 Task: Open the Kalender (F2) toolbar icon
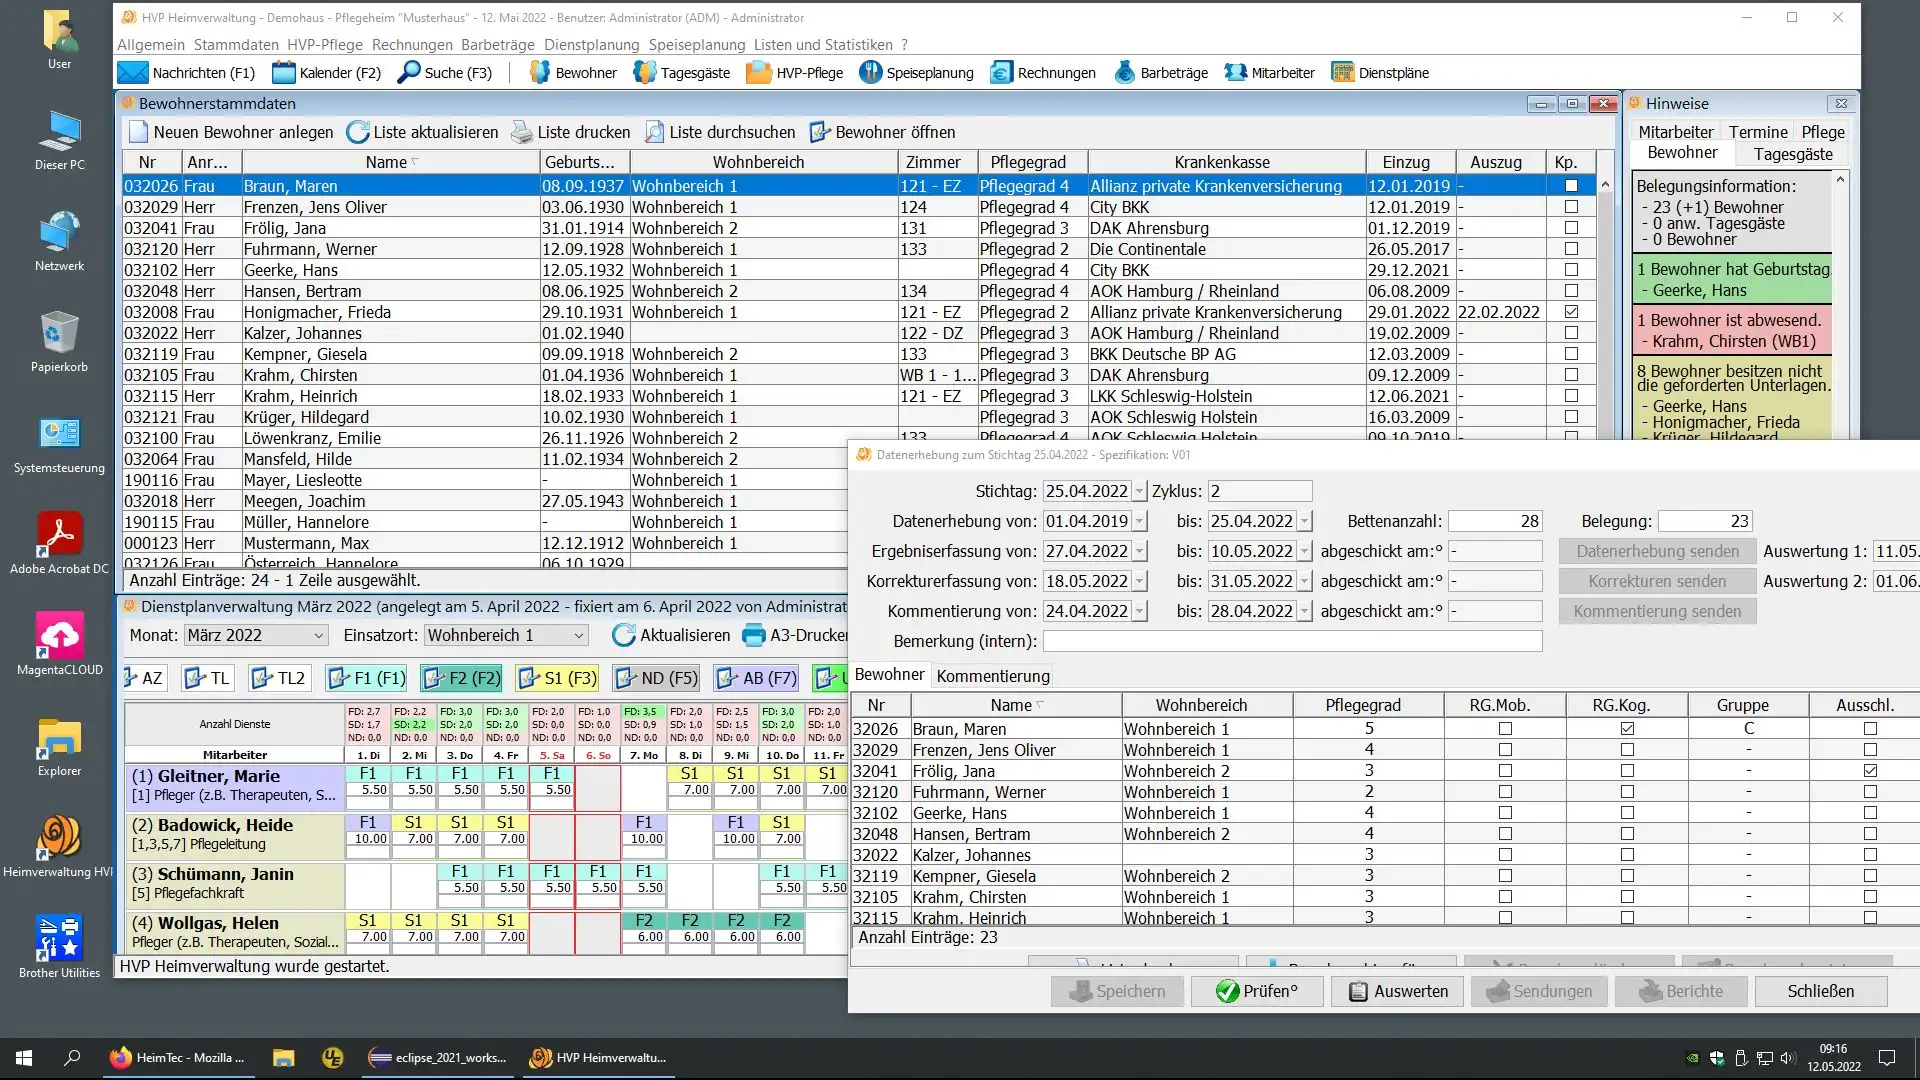284,72
